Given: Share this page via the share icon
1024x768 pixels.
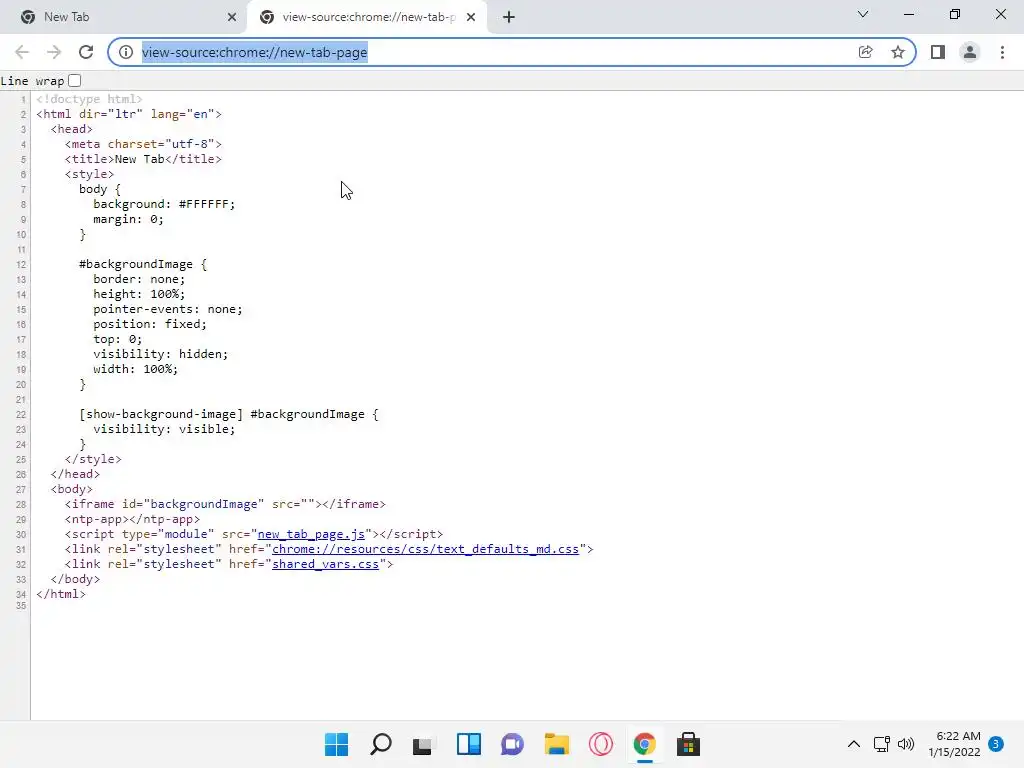Looking at the screenshot, I should pos(865,52).
